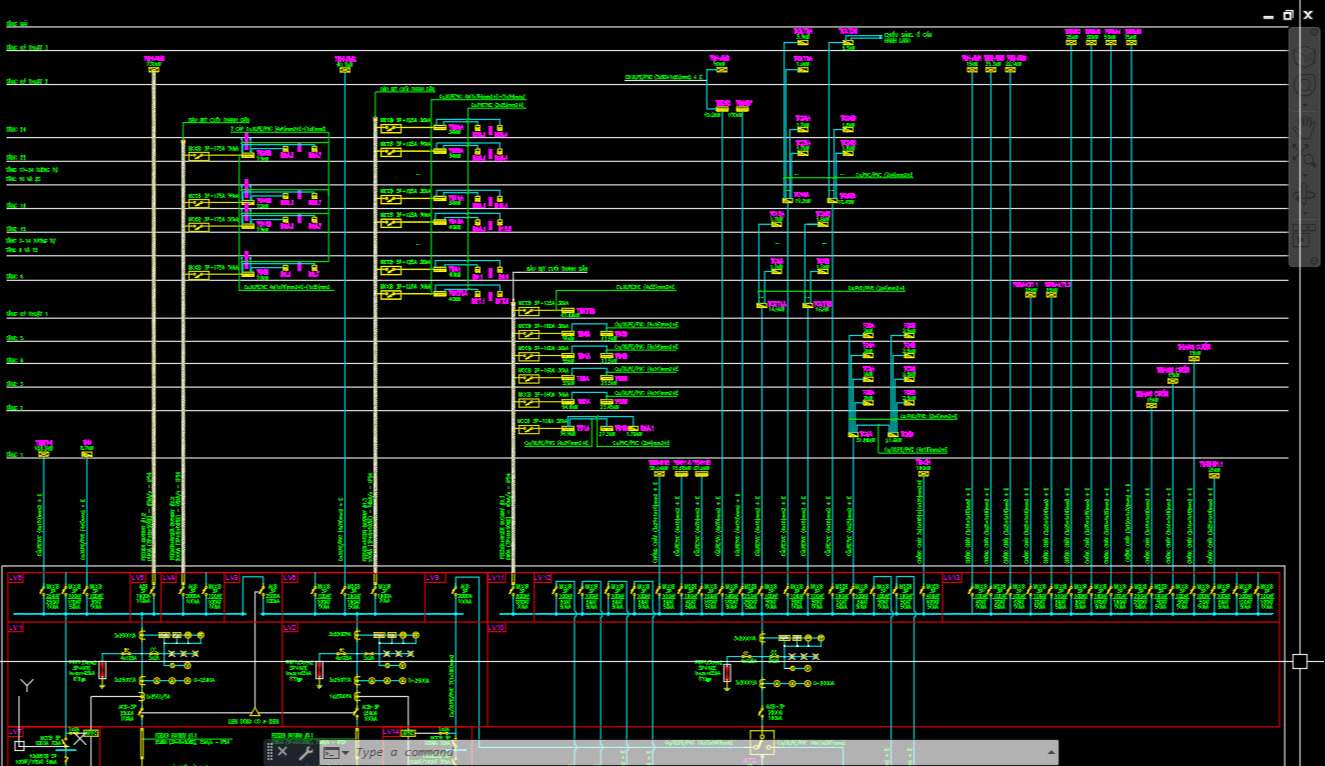Click the command line grip handle
The image size is (1325, 766).
coord(270,752)
